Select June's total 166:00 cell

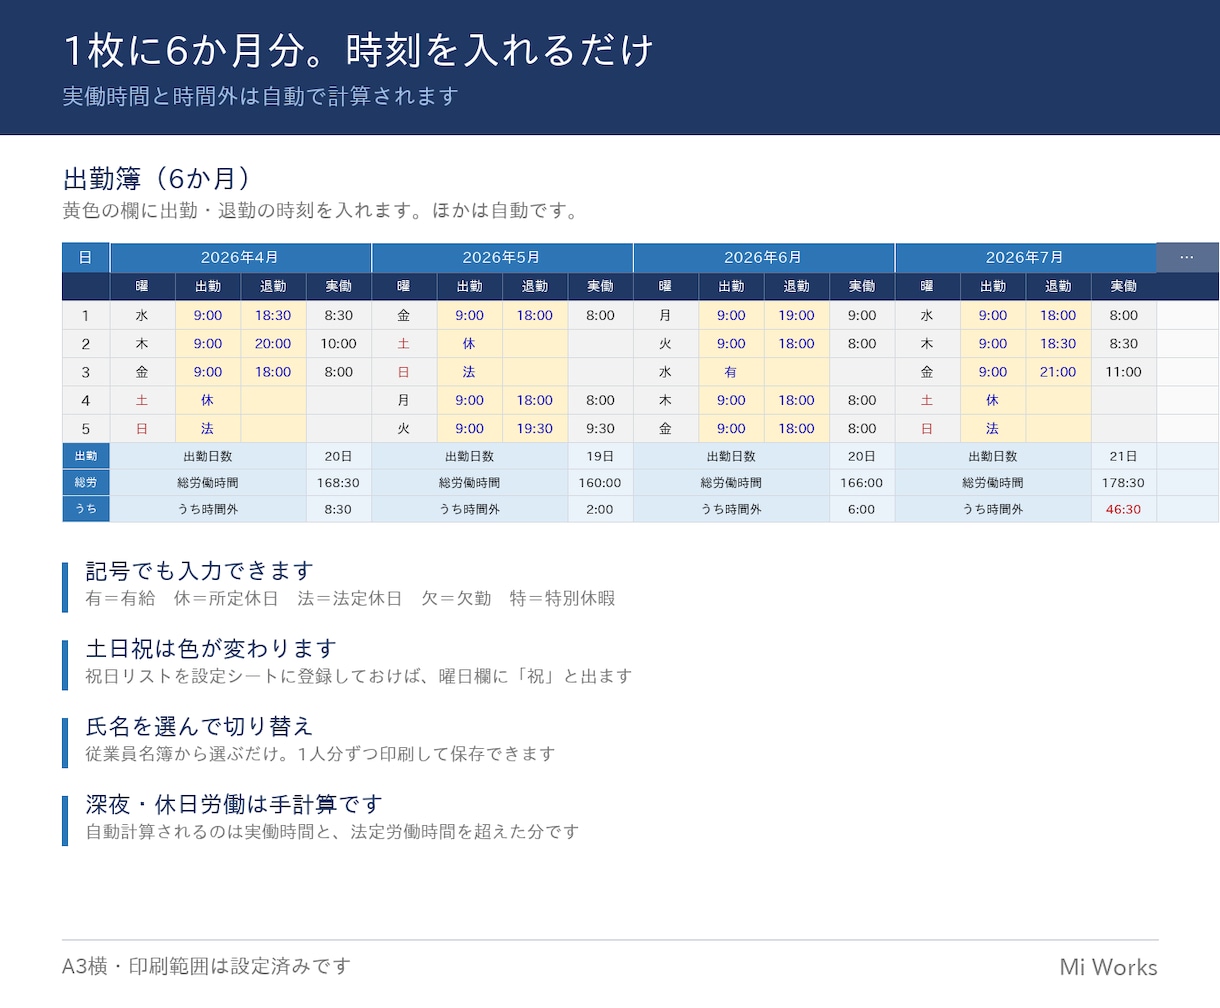pos(862,482)
